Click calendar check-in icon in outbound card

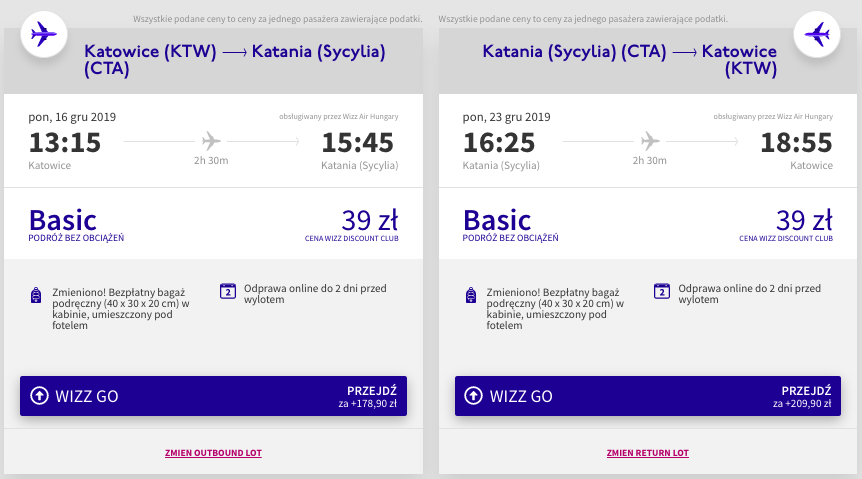pyautogui.click(x=228, y=291)
